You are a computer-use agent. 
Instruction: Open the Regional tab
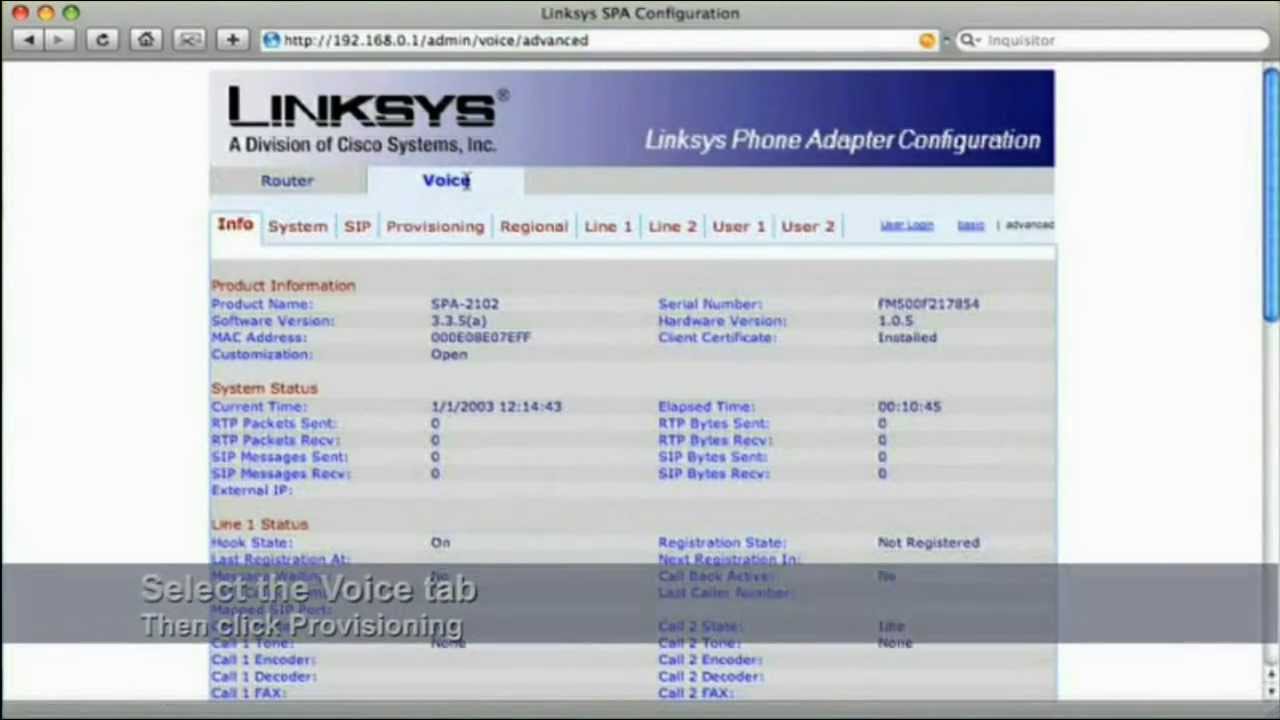point(534,227)
